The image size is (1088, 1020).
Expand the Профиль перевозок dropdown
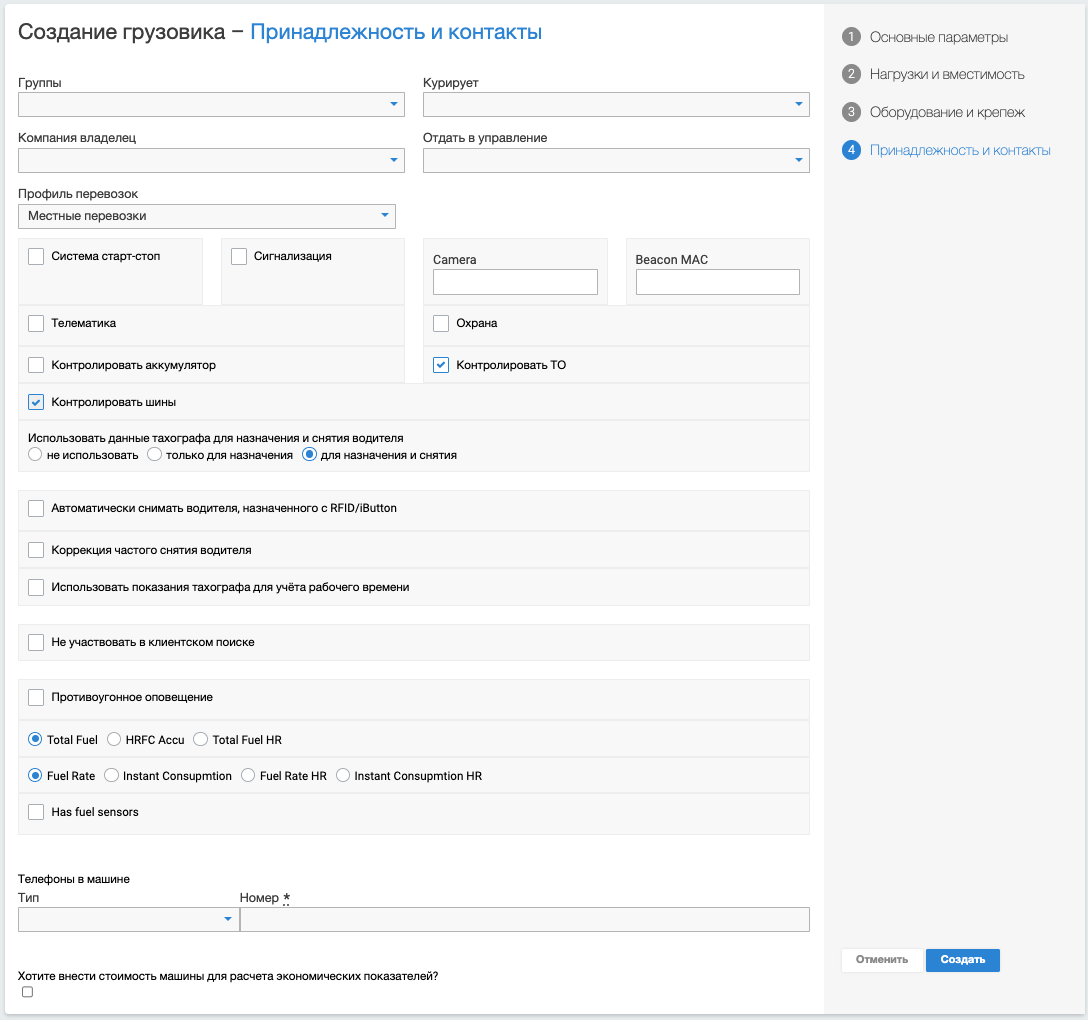(x=207, y=216)
